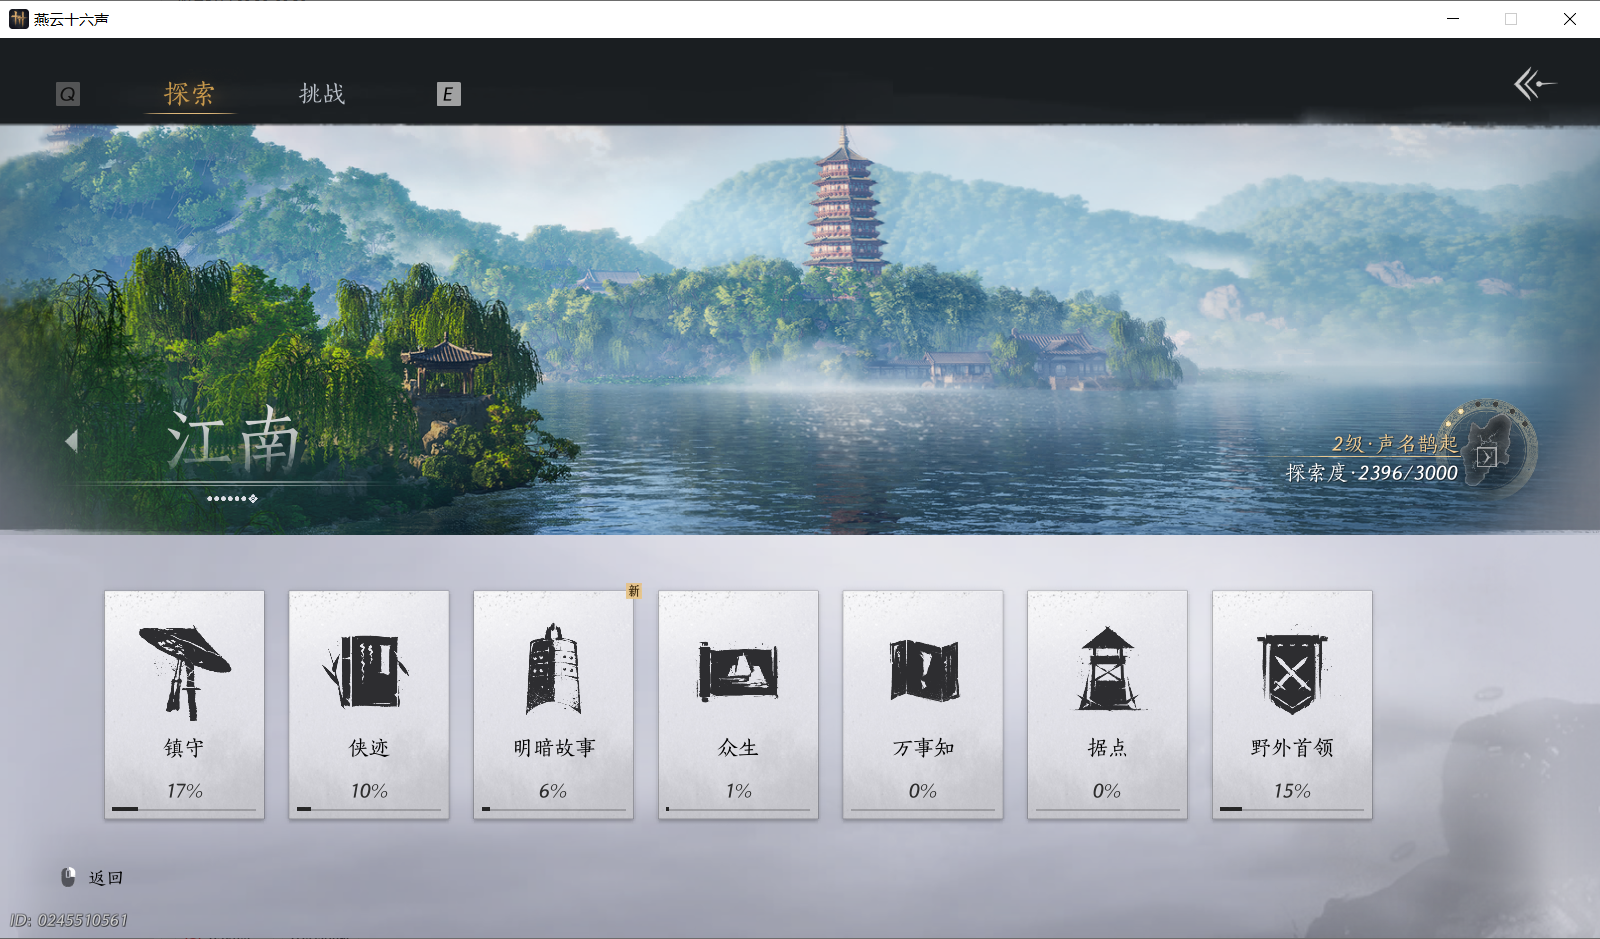
Task: Click the ID: 0245510561 text
Action: pyautogui.click(x=69, y=920)
